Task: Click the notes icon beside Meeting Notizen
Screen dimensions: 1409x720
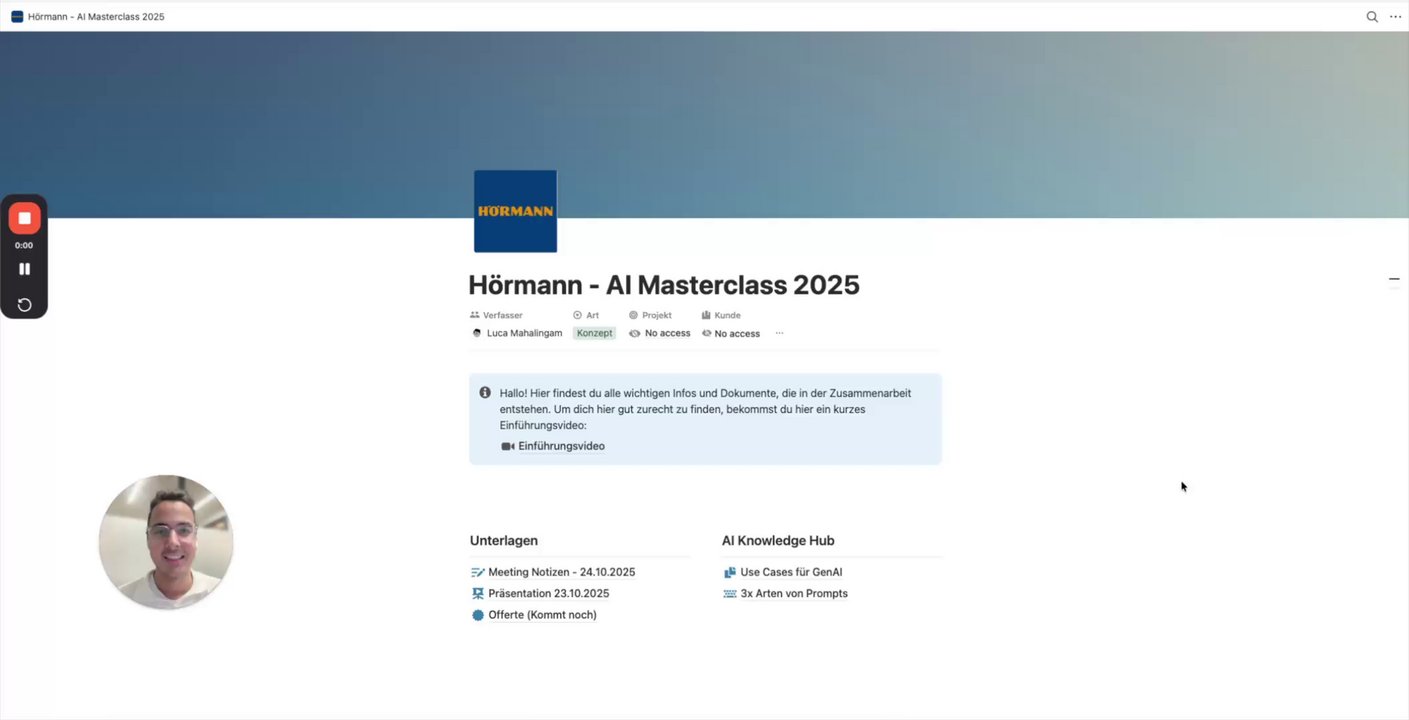Action: click(x=477, y=572)
